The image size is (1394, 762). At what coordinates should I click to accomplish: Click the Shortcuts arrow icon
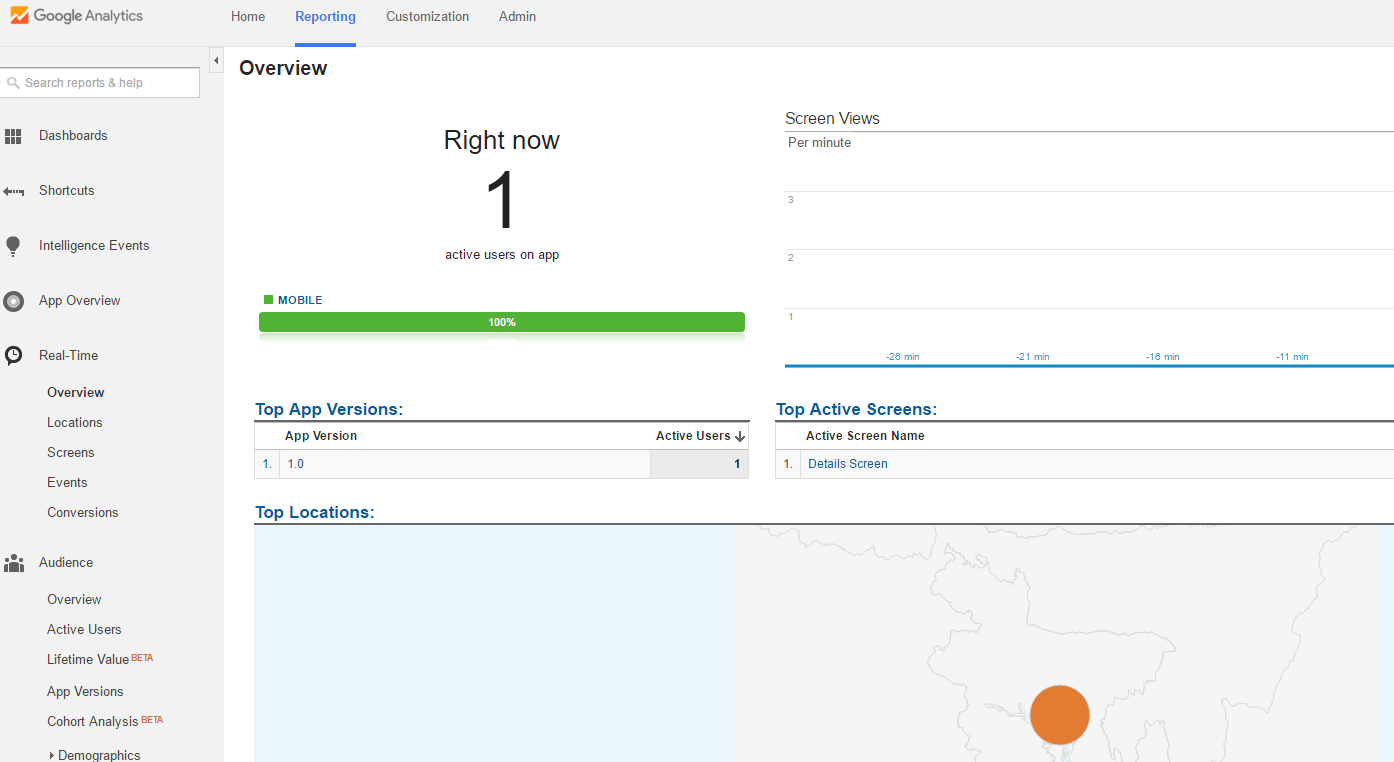point(13,191)
